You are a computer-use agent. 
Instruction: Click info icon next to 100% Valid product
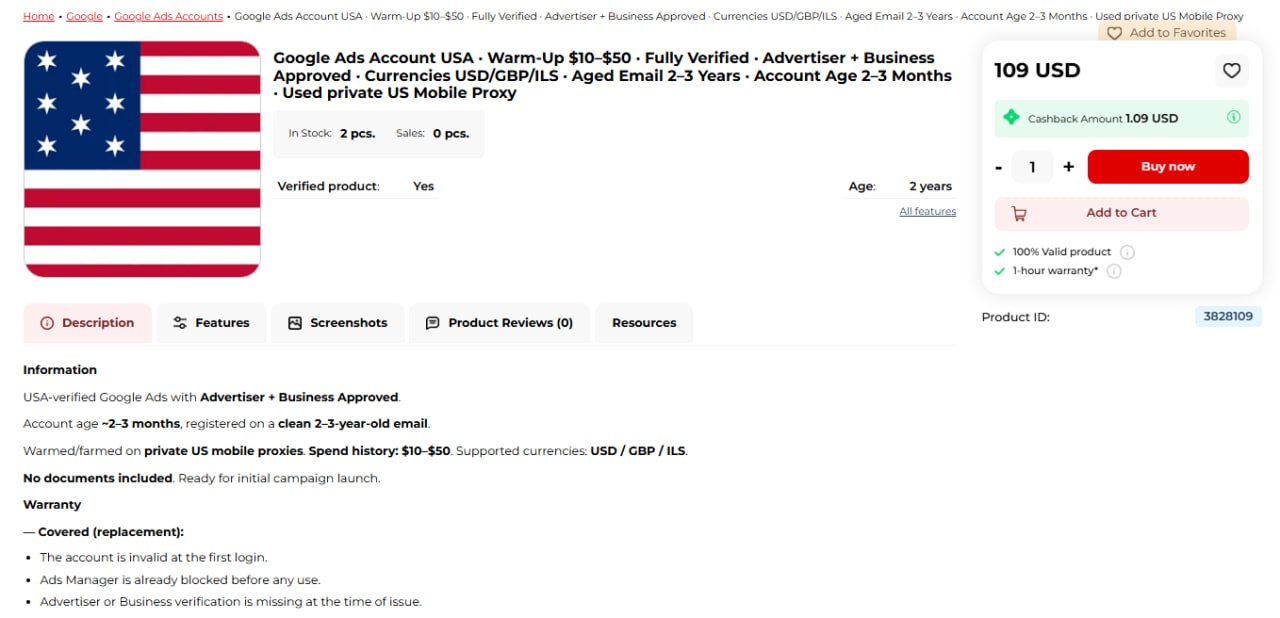pyautogui.click(x=1127, y=252)
